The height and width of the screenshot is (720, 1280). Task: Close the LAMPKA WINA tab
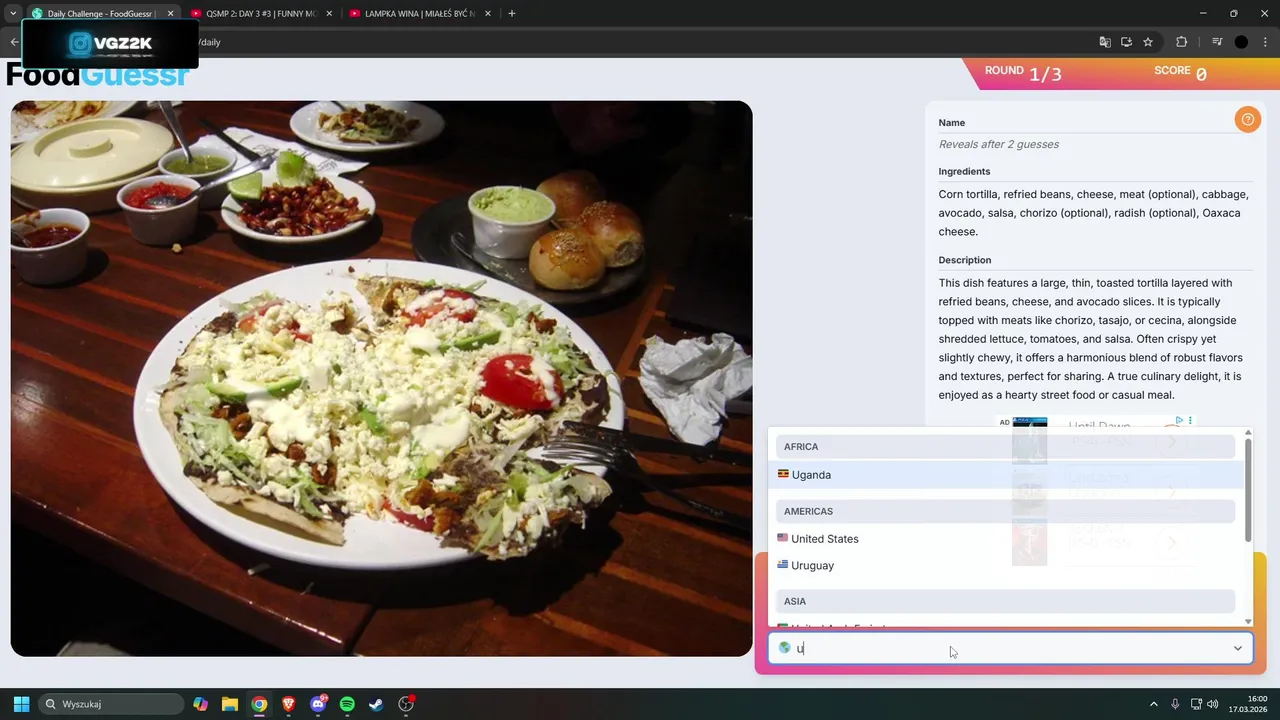tap(489, 14)
